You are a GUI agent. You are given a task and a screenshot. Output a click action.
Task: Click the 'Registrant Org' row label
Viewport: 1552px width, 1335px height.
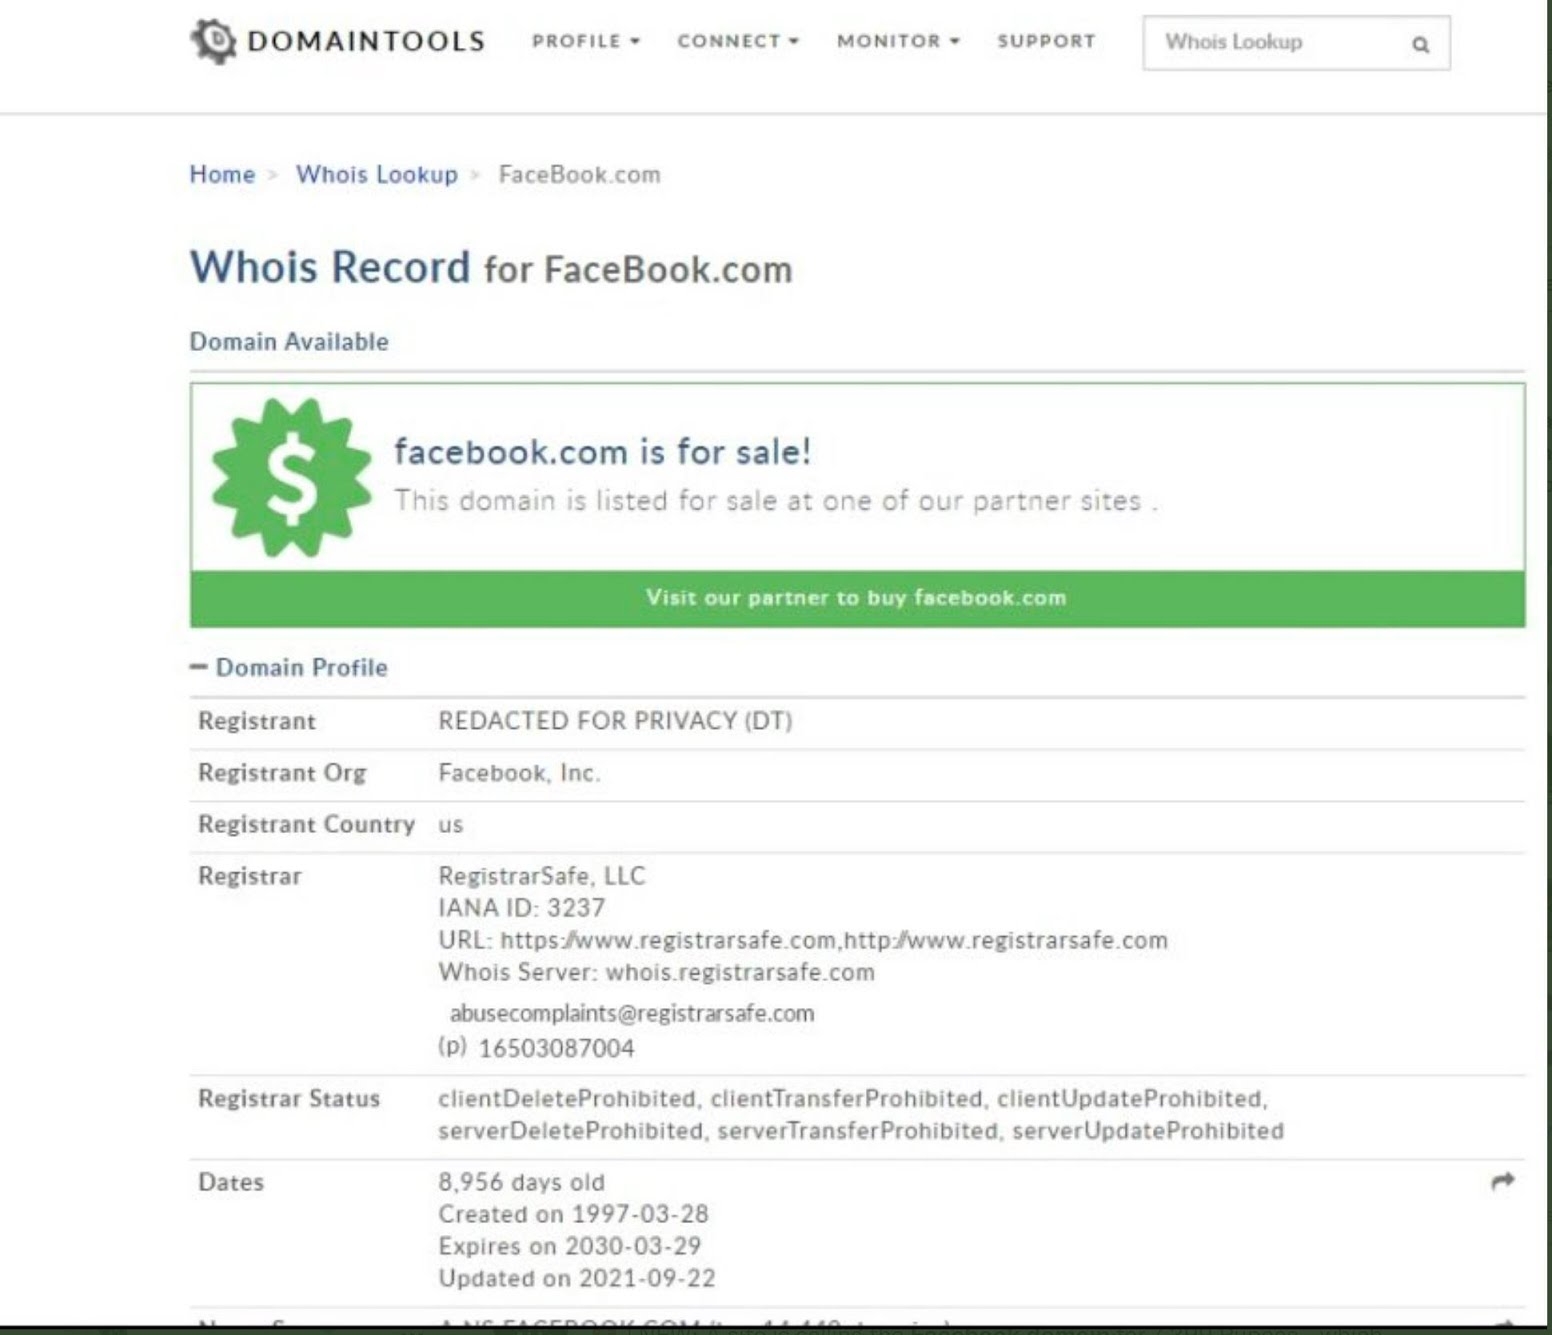(282, 773)
